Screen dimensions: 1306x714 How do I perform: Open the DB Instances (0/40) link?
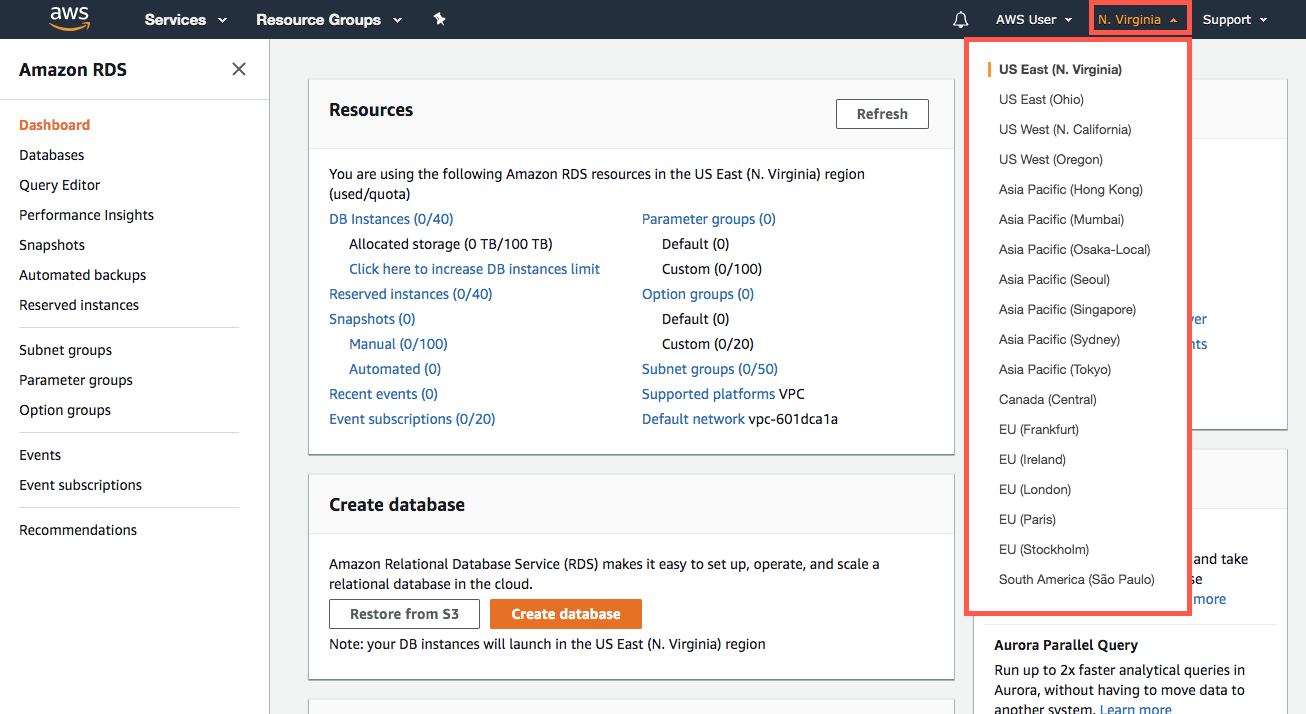(390, 218)
